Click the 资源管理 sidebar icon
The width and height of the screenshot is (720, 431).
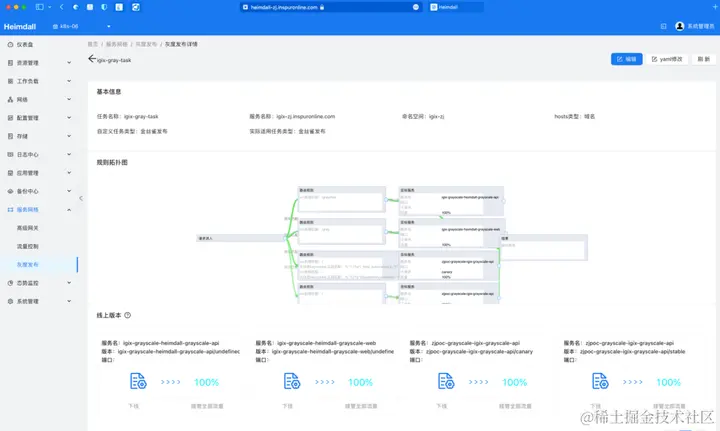[x=10, y=63]
